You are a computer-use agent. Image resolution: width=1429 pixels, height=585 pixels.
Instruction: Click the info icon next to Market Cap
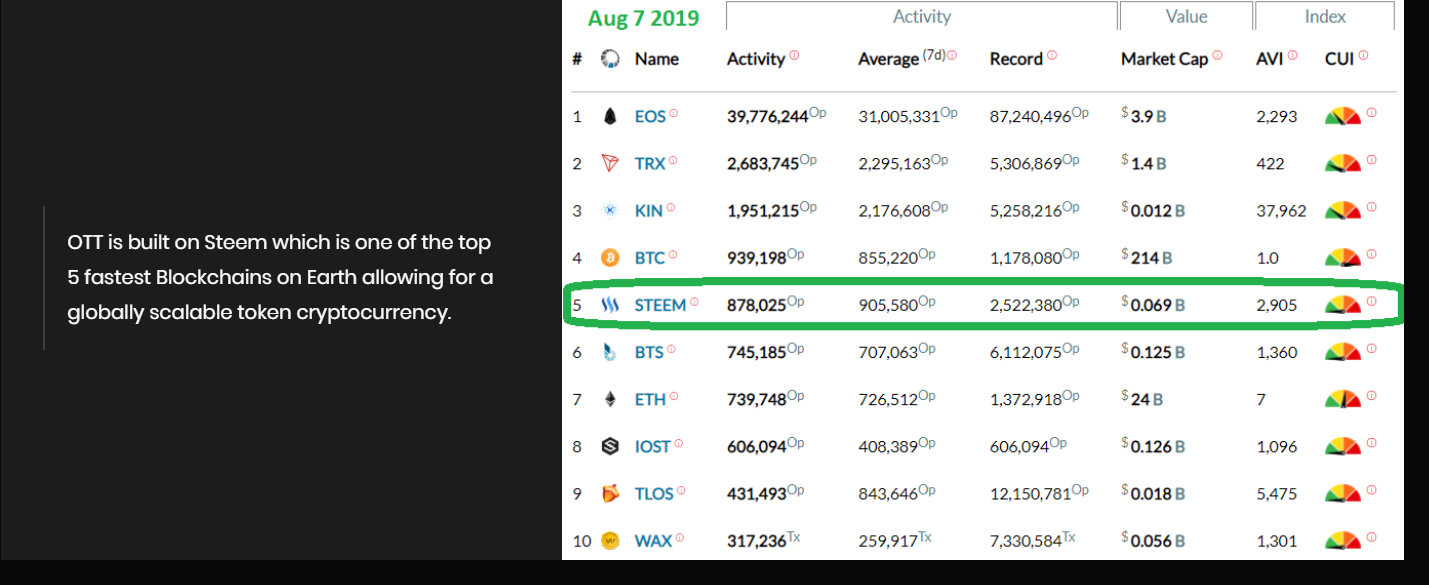pos(1217,55)
